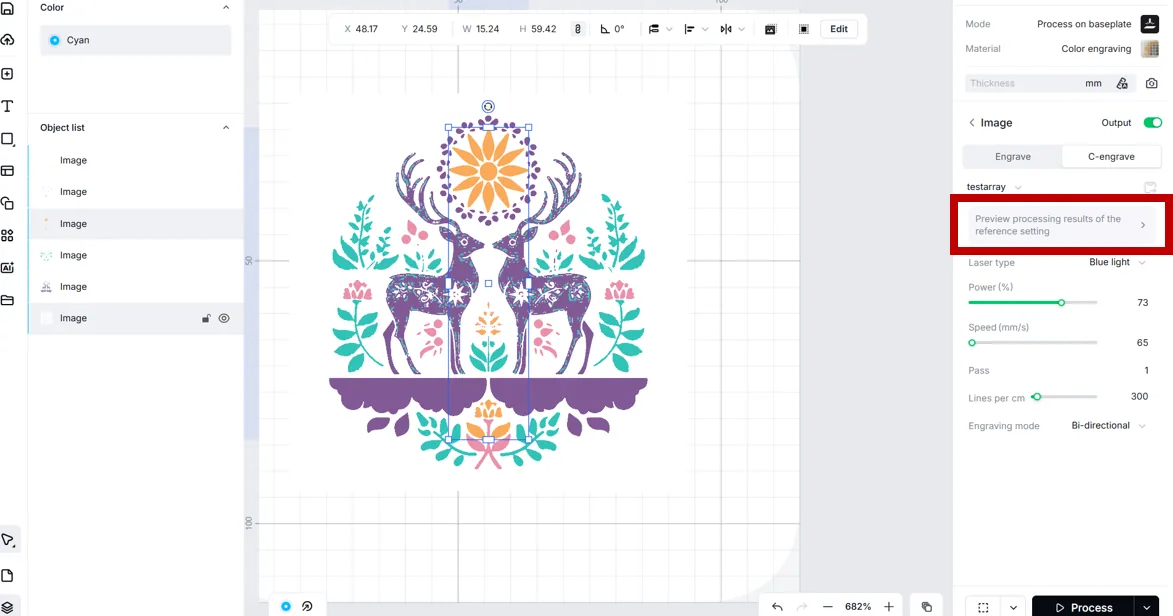
Task: Open the apps grid tool
Action: (x=7, y=236)
